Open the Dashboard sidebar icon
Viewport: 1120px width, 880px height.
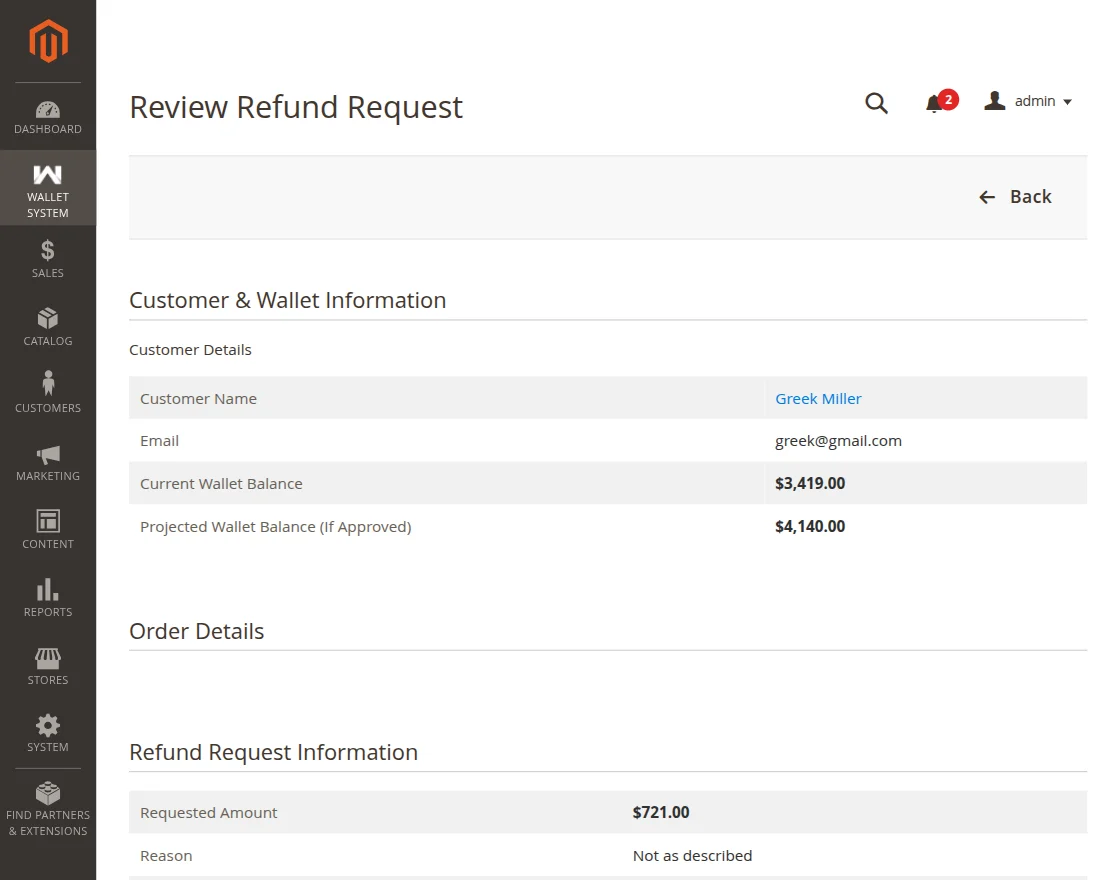[x=48, y=110]
